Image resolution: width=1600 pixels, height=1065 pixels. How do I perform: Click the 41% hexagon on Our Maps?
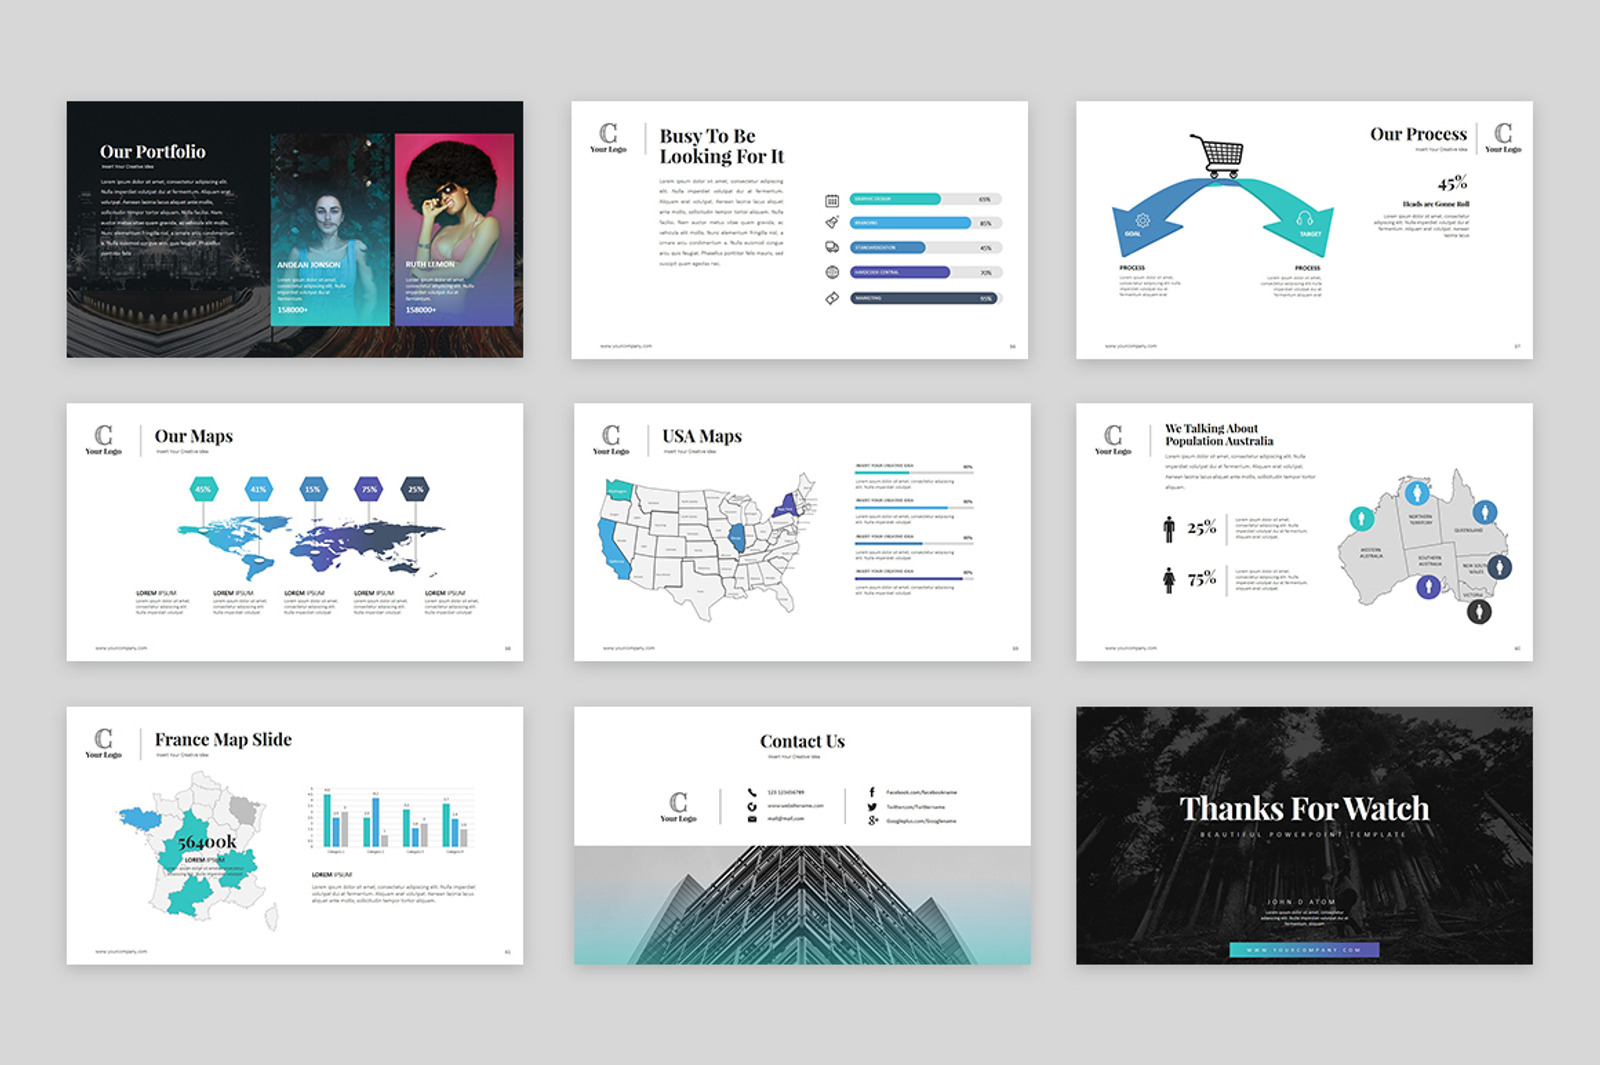point(259,489)
